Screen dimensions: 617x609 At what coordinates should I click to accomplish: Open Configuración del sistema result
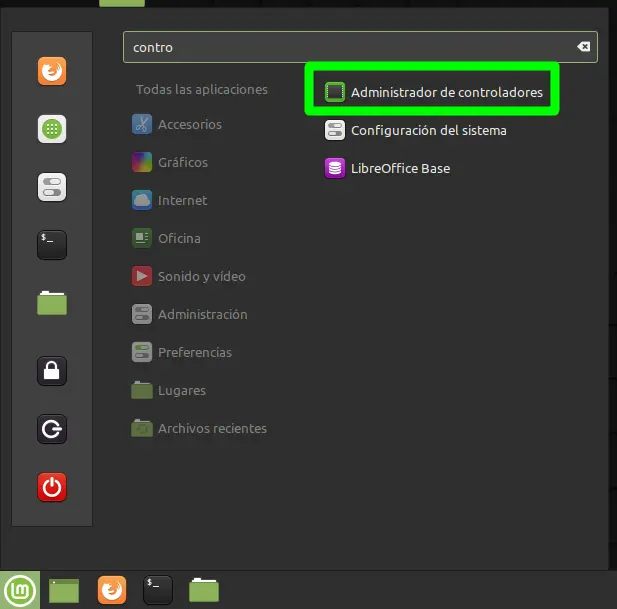click(x=416, y=130)
